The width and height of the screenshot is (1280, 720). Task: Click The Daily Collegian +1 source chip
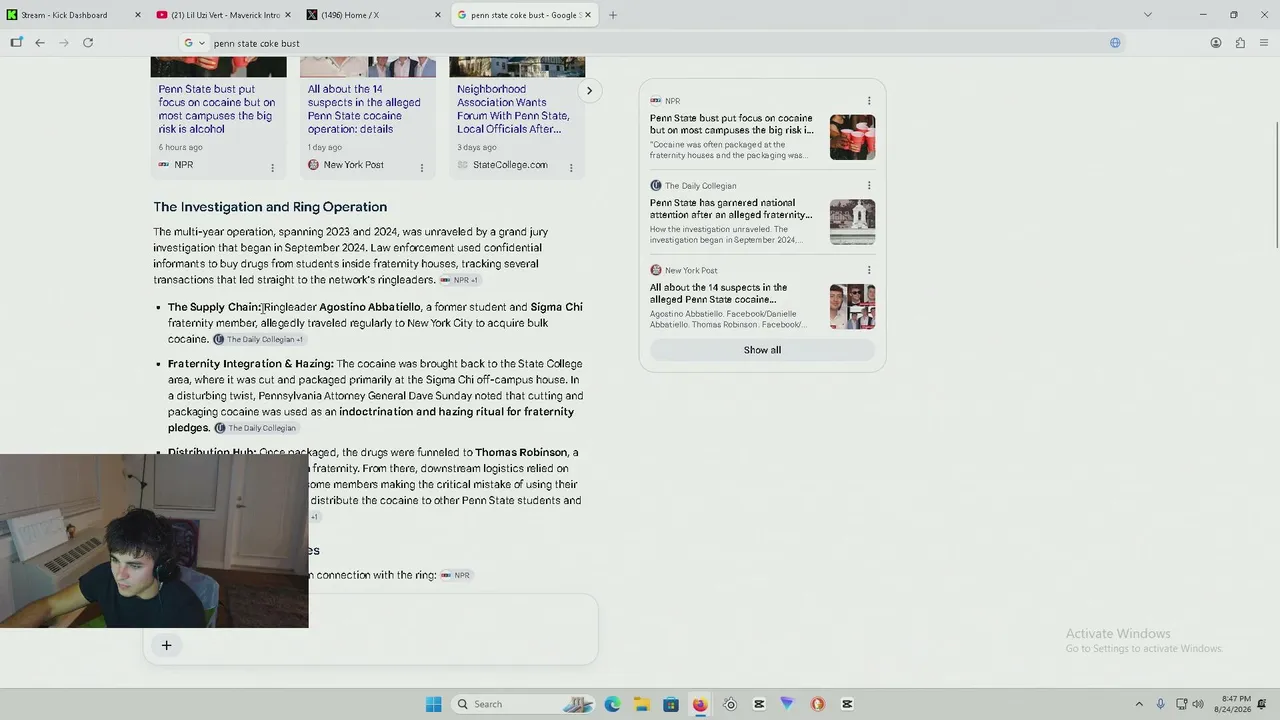(259, 340)
